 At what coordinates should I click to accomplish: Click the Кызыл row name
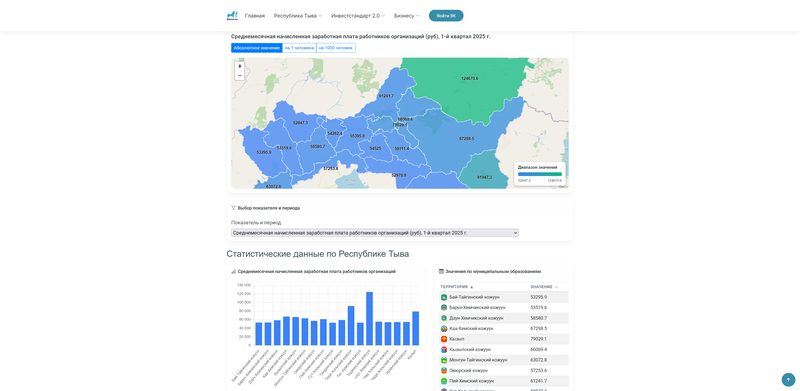click(457, 339)
